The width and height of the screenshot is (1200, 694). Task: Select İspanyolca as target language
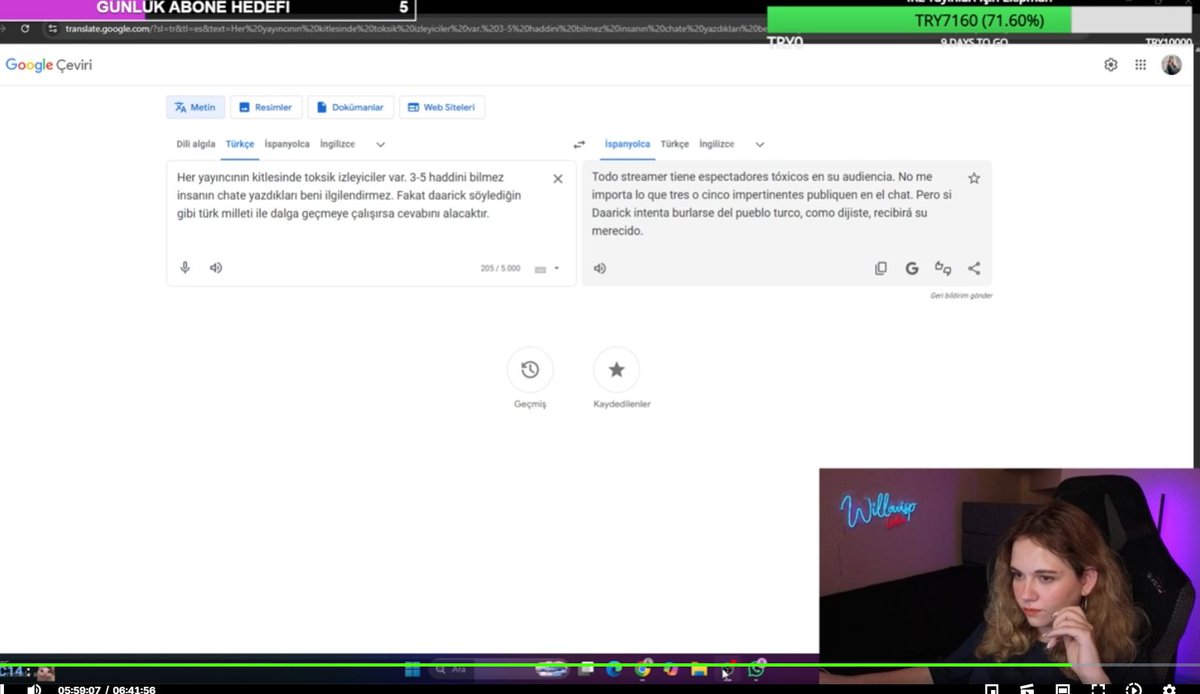pos(628,144)
